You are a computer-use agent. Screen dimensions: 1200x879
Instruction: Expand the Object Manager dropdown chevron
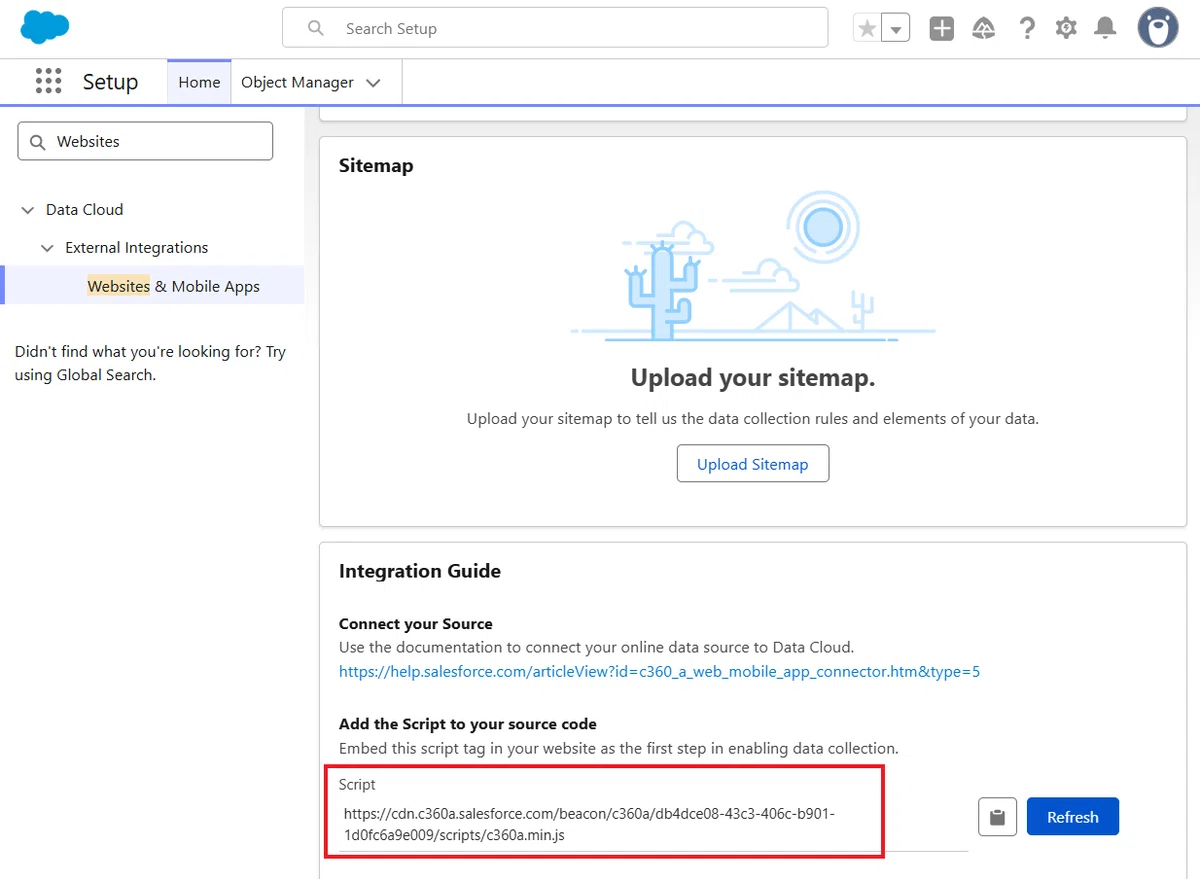pos(373,83)
